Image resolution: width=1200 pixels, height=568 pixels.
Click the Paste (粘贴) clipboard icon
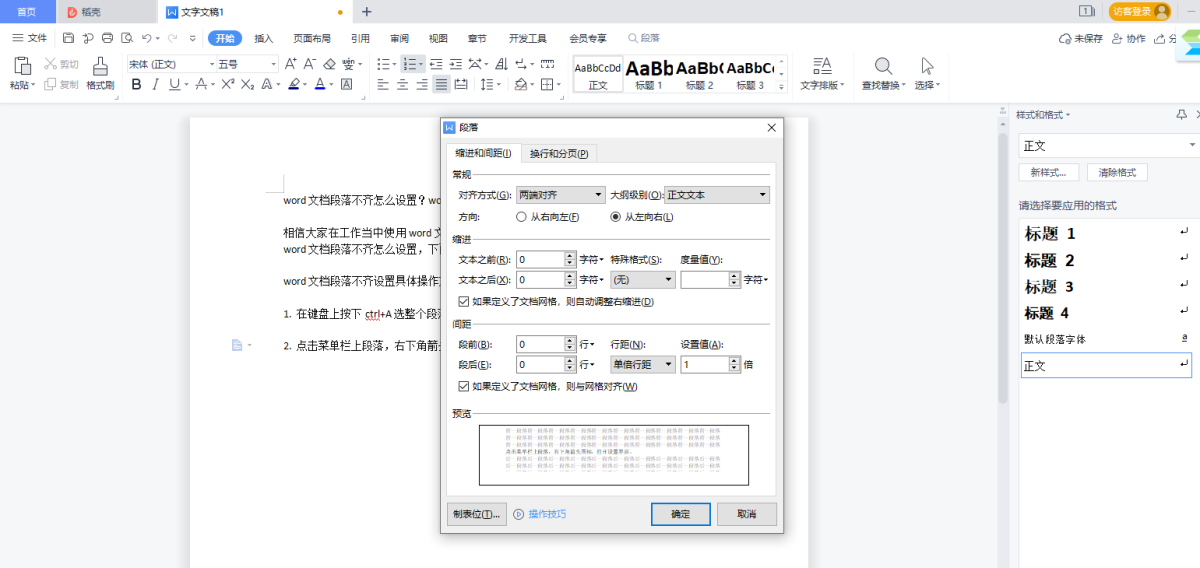tap(22, 66)
